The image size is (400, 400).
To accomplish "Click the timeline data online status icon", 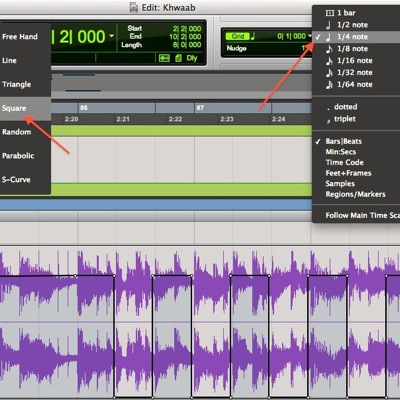I will (x=164, y=58).
